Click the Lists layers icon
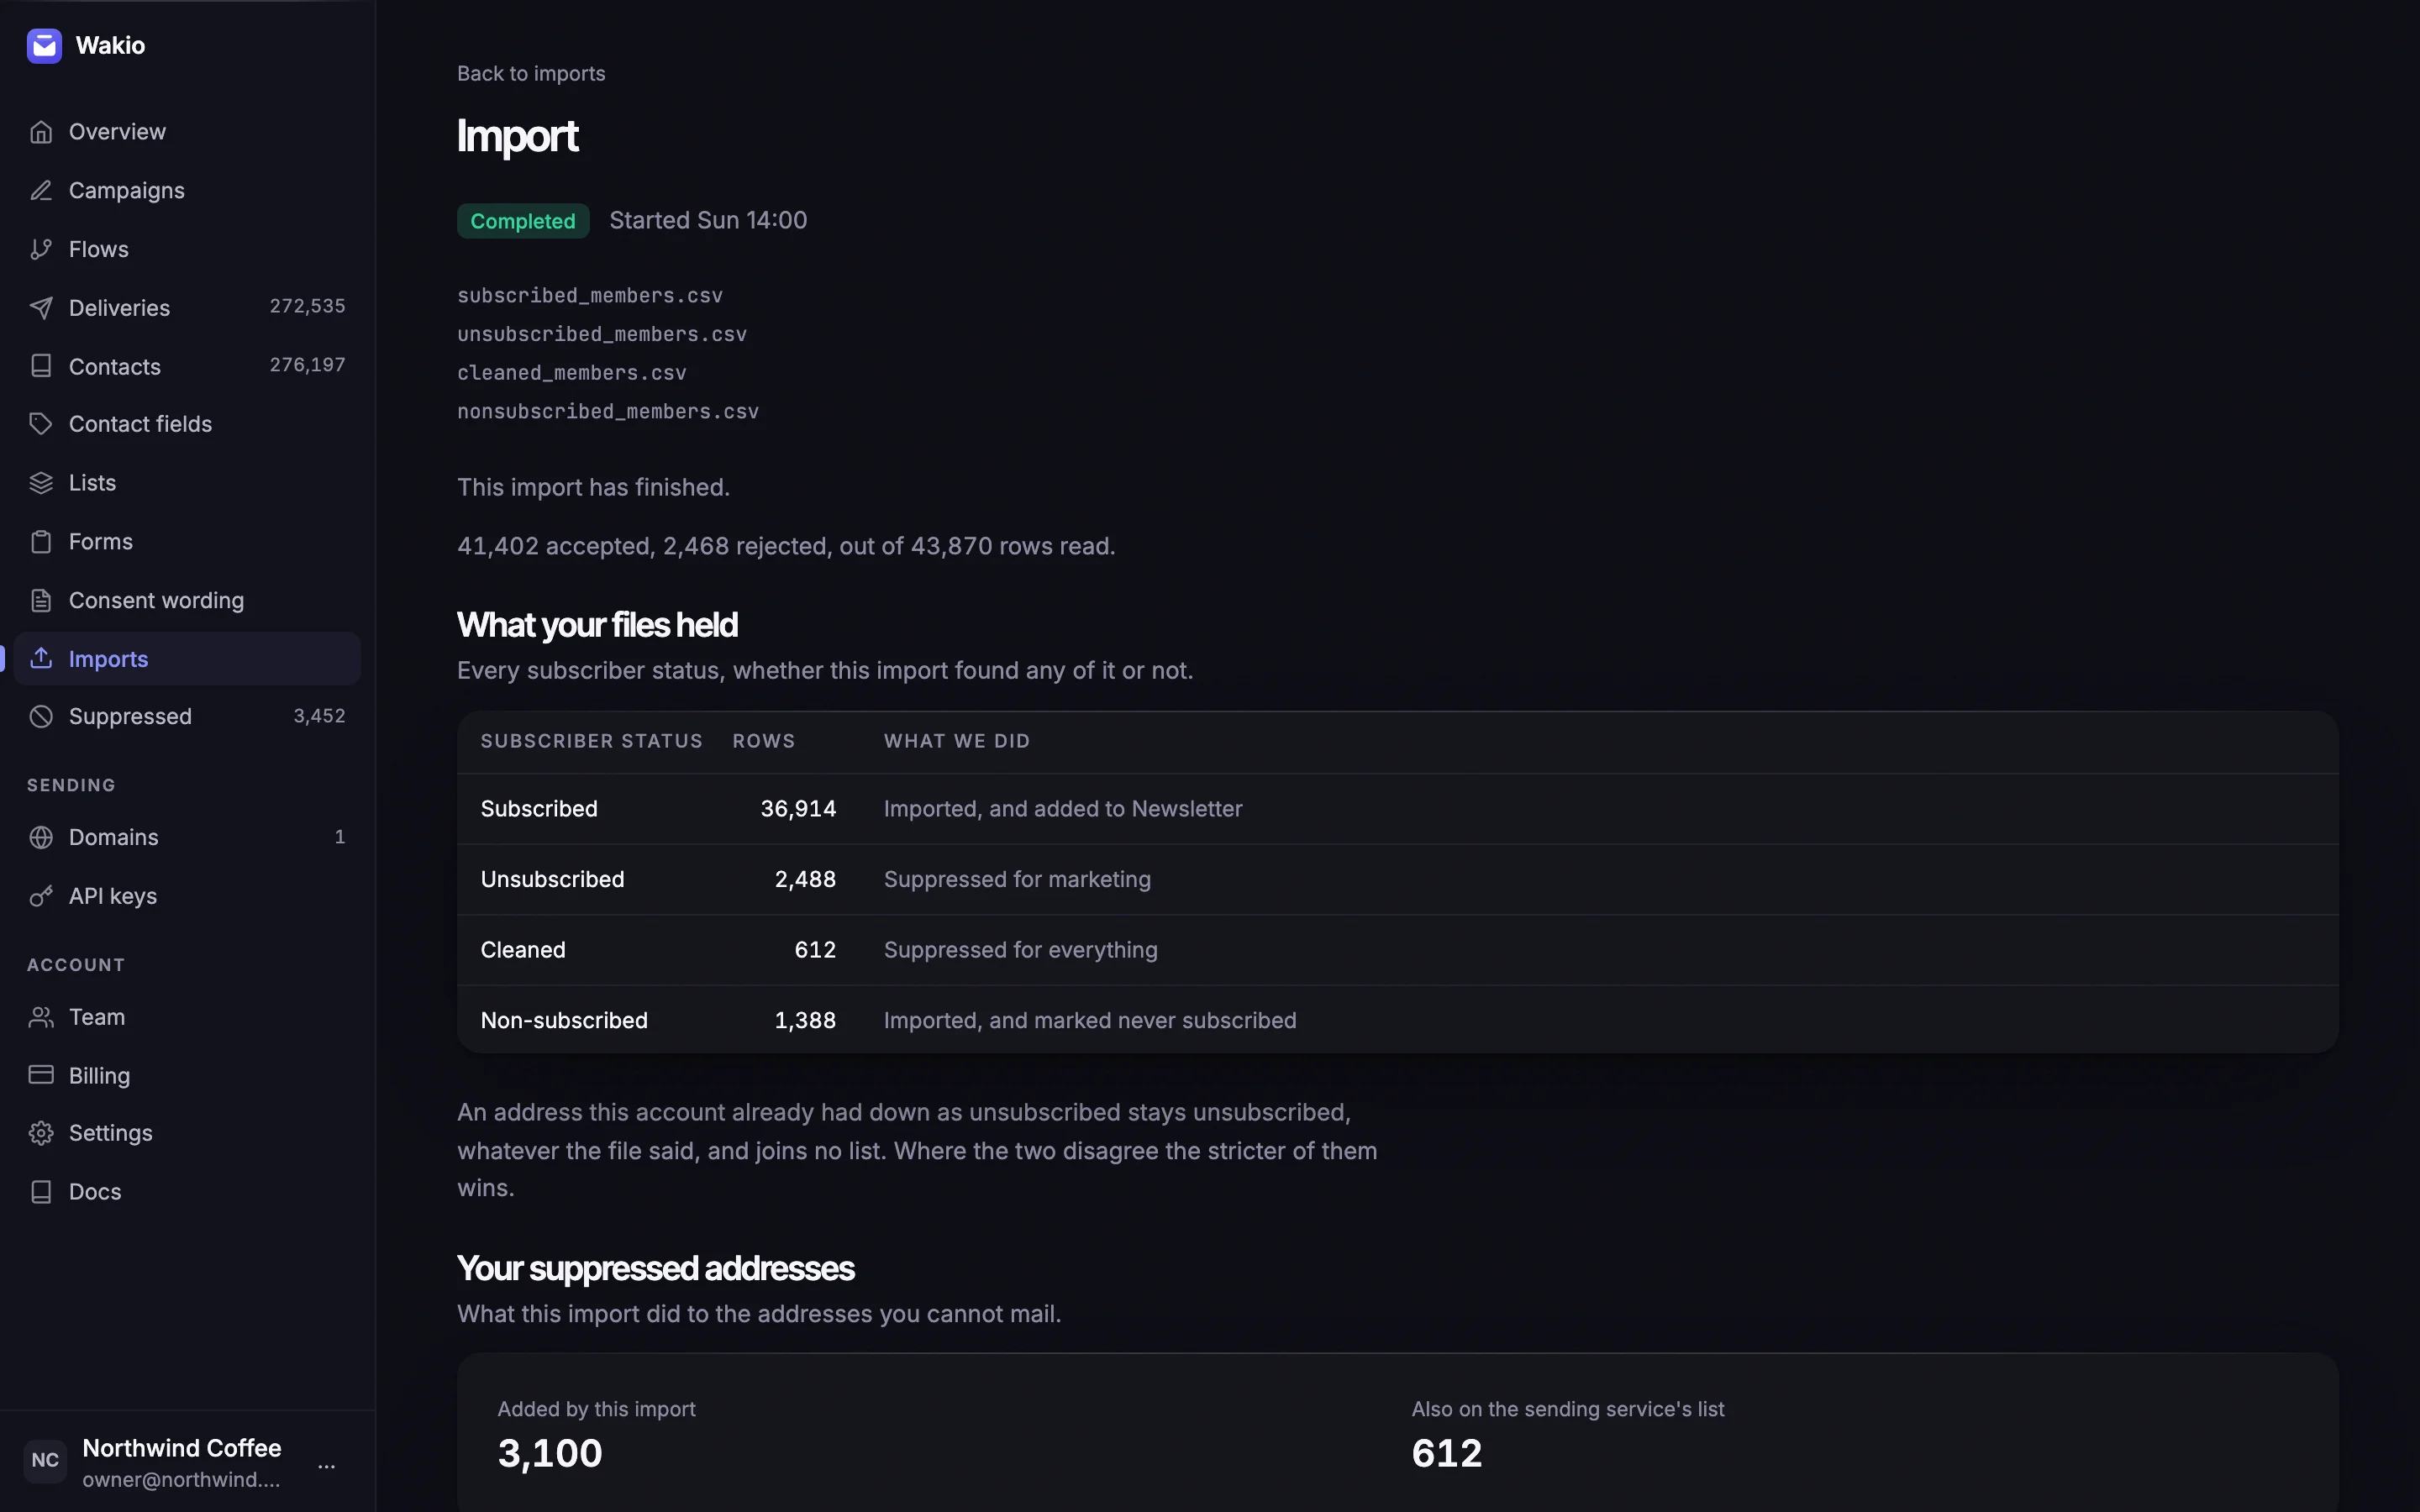 click(x=41, y=483)
